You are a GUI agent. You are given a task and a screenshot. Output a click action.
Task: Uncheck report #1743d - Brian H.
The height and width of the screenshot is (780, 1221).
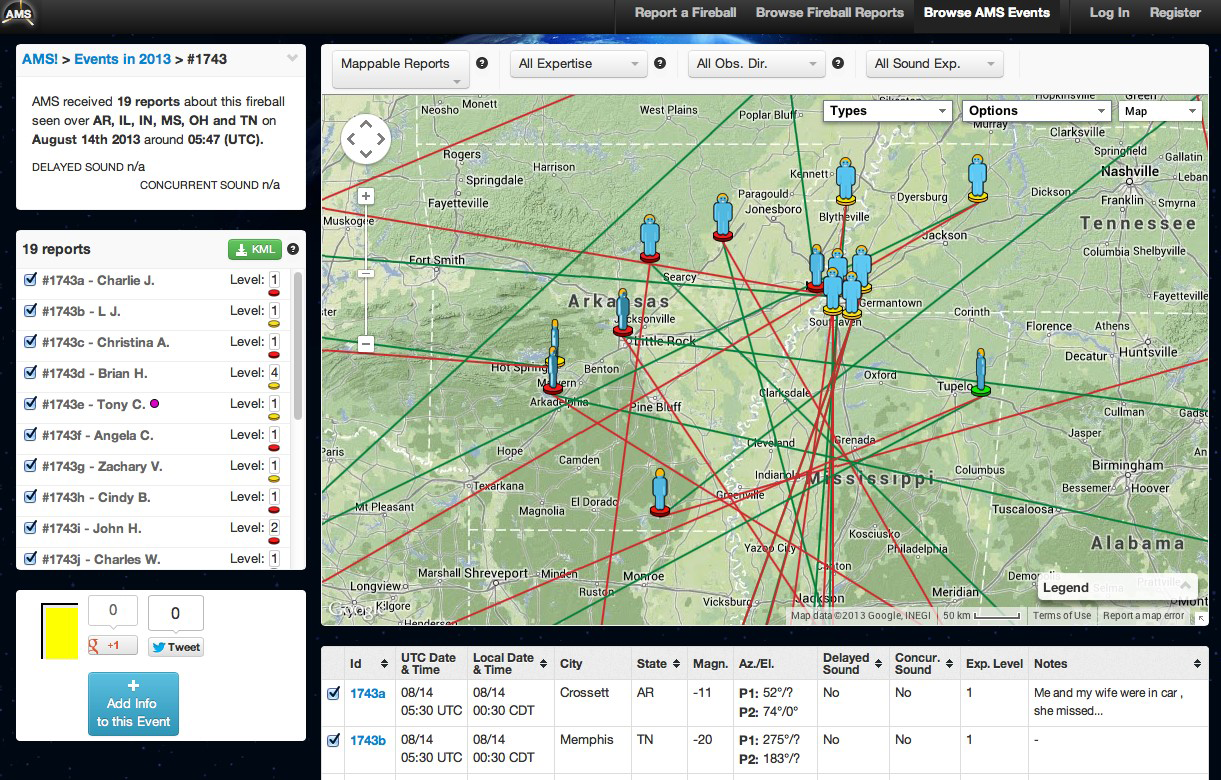pyautogui.click(x=30, y=373)
